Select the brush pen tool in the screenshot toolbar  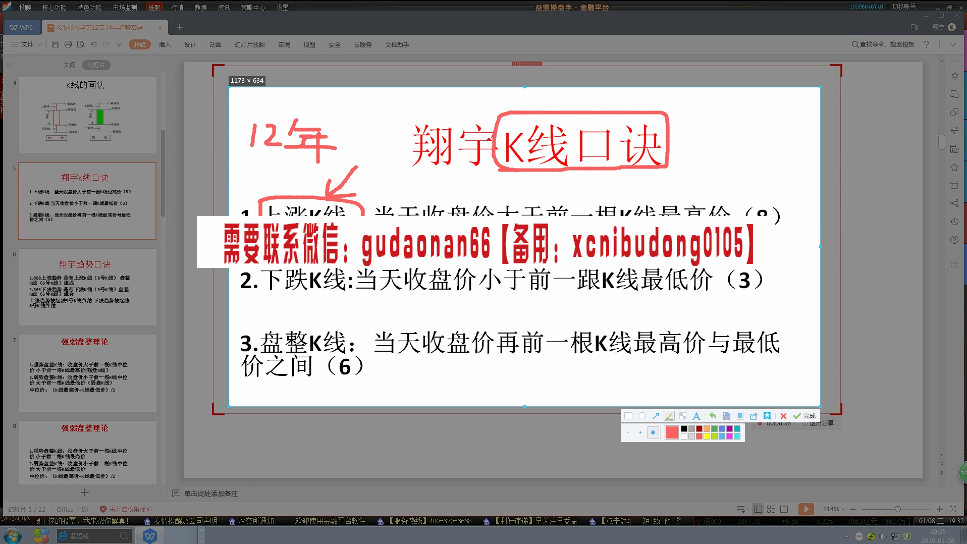coord(669,416)
